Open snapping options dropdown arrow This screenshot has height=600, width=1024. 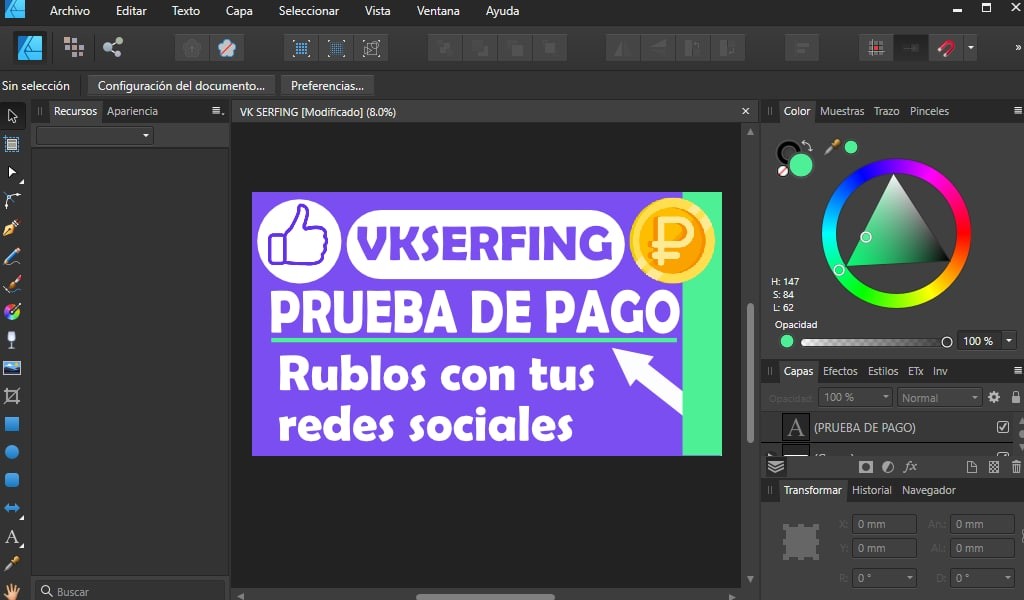[x=970, y=48]
